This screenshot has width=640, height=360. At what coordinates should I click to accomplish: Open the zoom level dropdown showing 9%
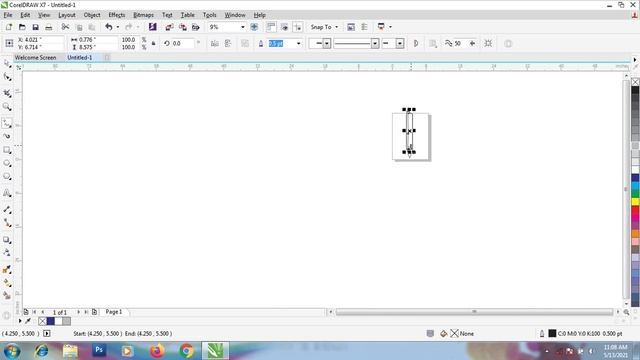point(242,27)
